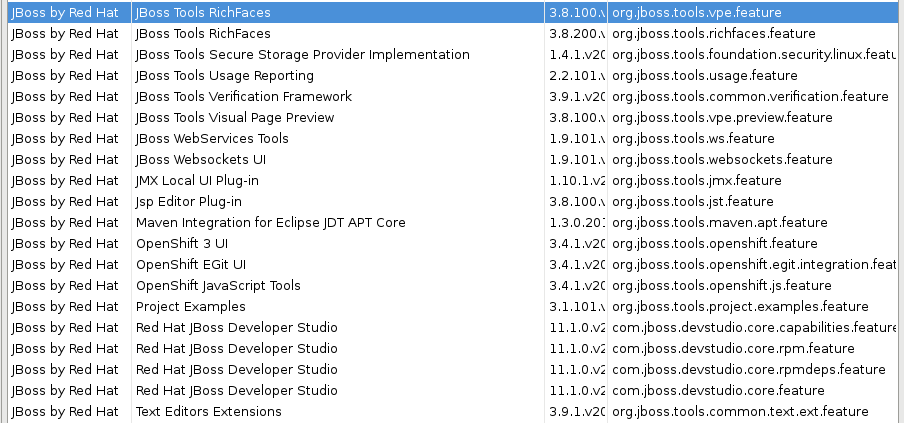Image resolution: width=904 pixels, height=423 pixels.
Task: Choose the JBoss Tools Usage Reporting row
Action: click(x=224, y=76)
